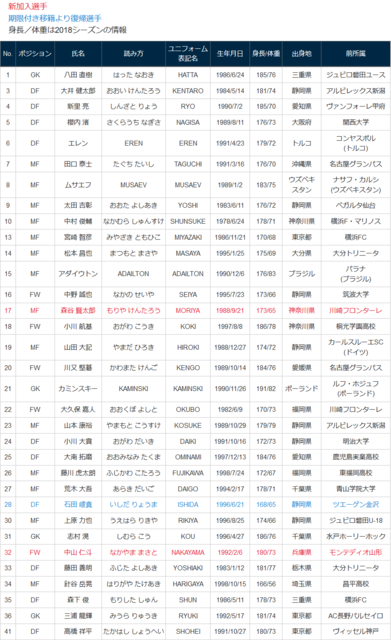
Task: Click ヴァンフォーレ甲府 previous club cell
Action: click(x=355, y=107)
